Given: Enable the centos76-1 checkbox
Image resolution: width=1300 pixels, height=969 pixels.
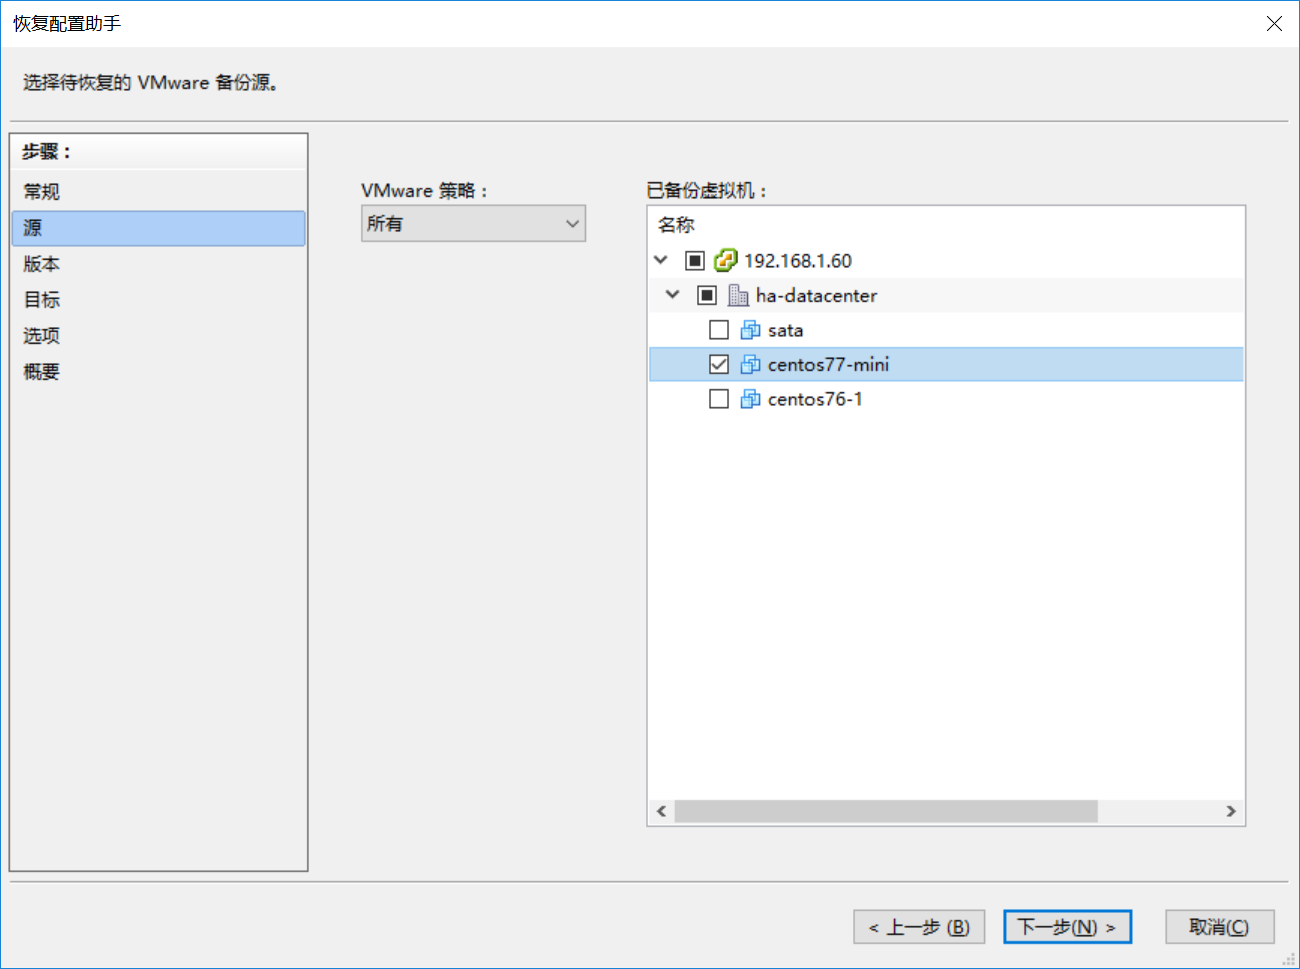Looking at the screenshot, I should click(x=718, y=399).
